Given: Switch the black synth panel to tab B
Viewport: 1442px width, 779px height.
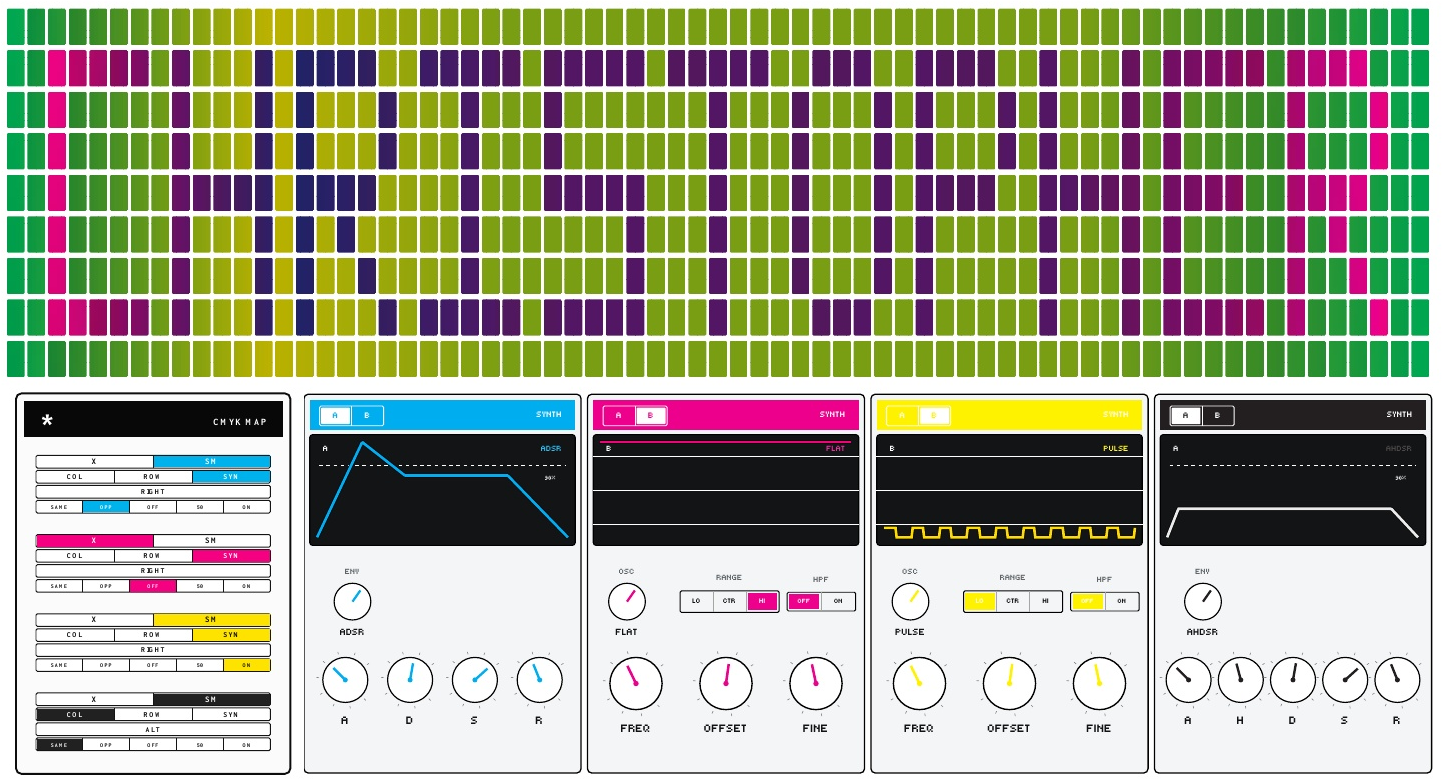Looking at the screenshot, I should [1217, 415].
